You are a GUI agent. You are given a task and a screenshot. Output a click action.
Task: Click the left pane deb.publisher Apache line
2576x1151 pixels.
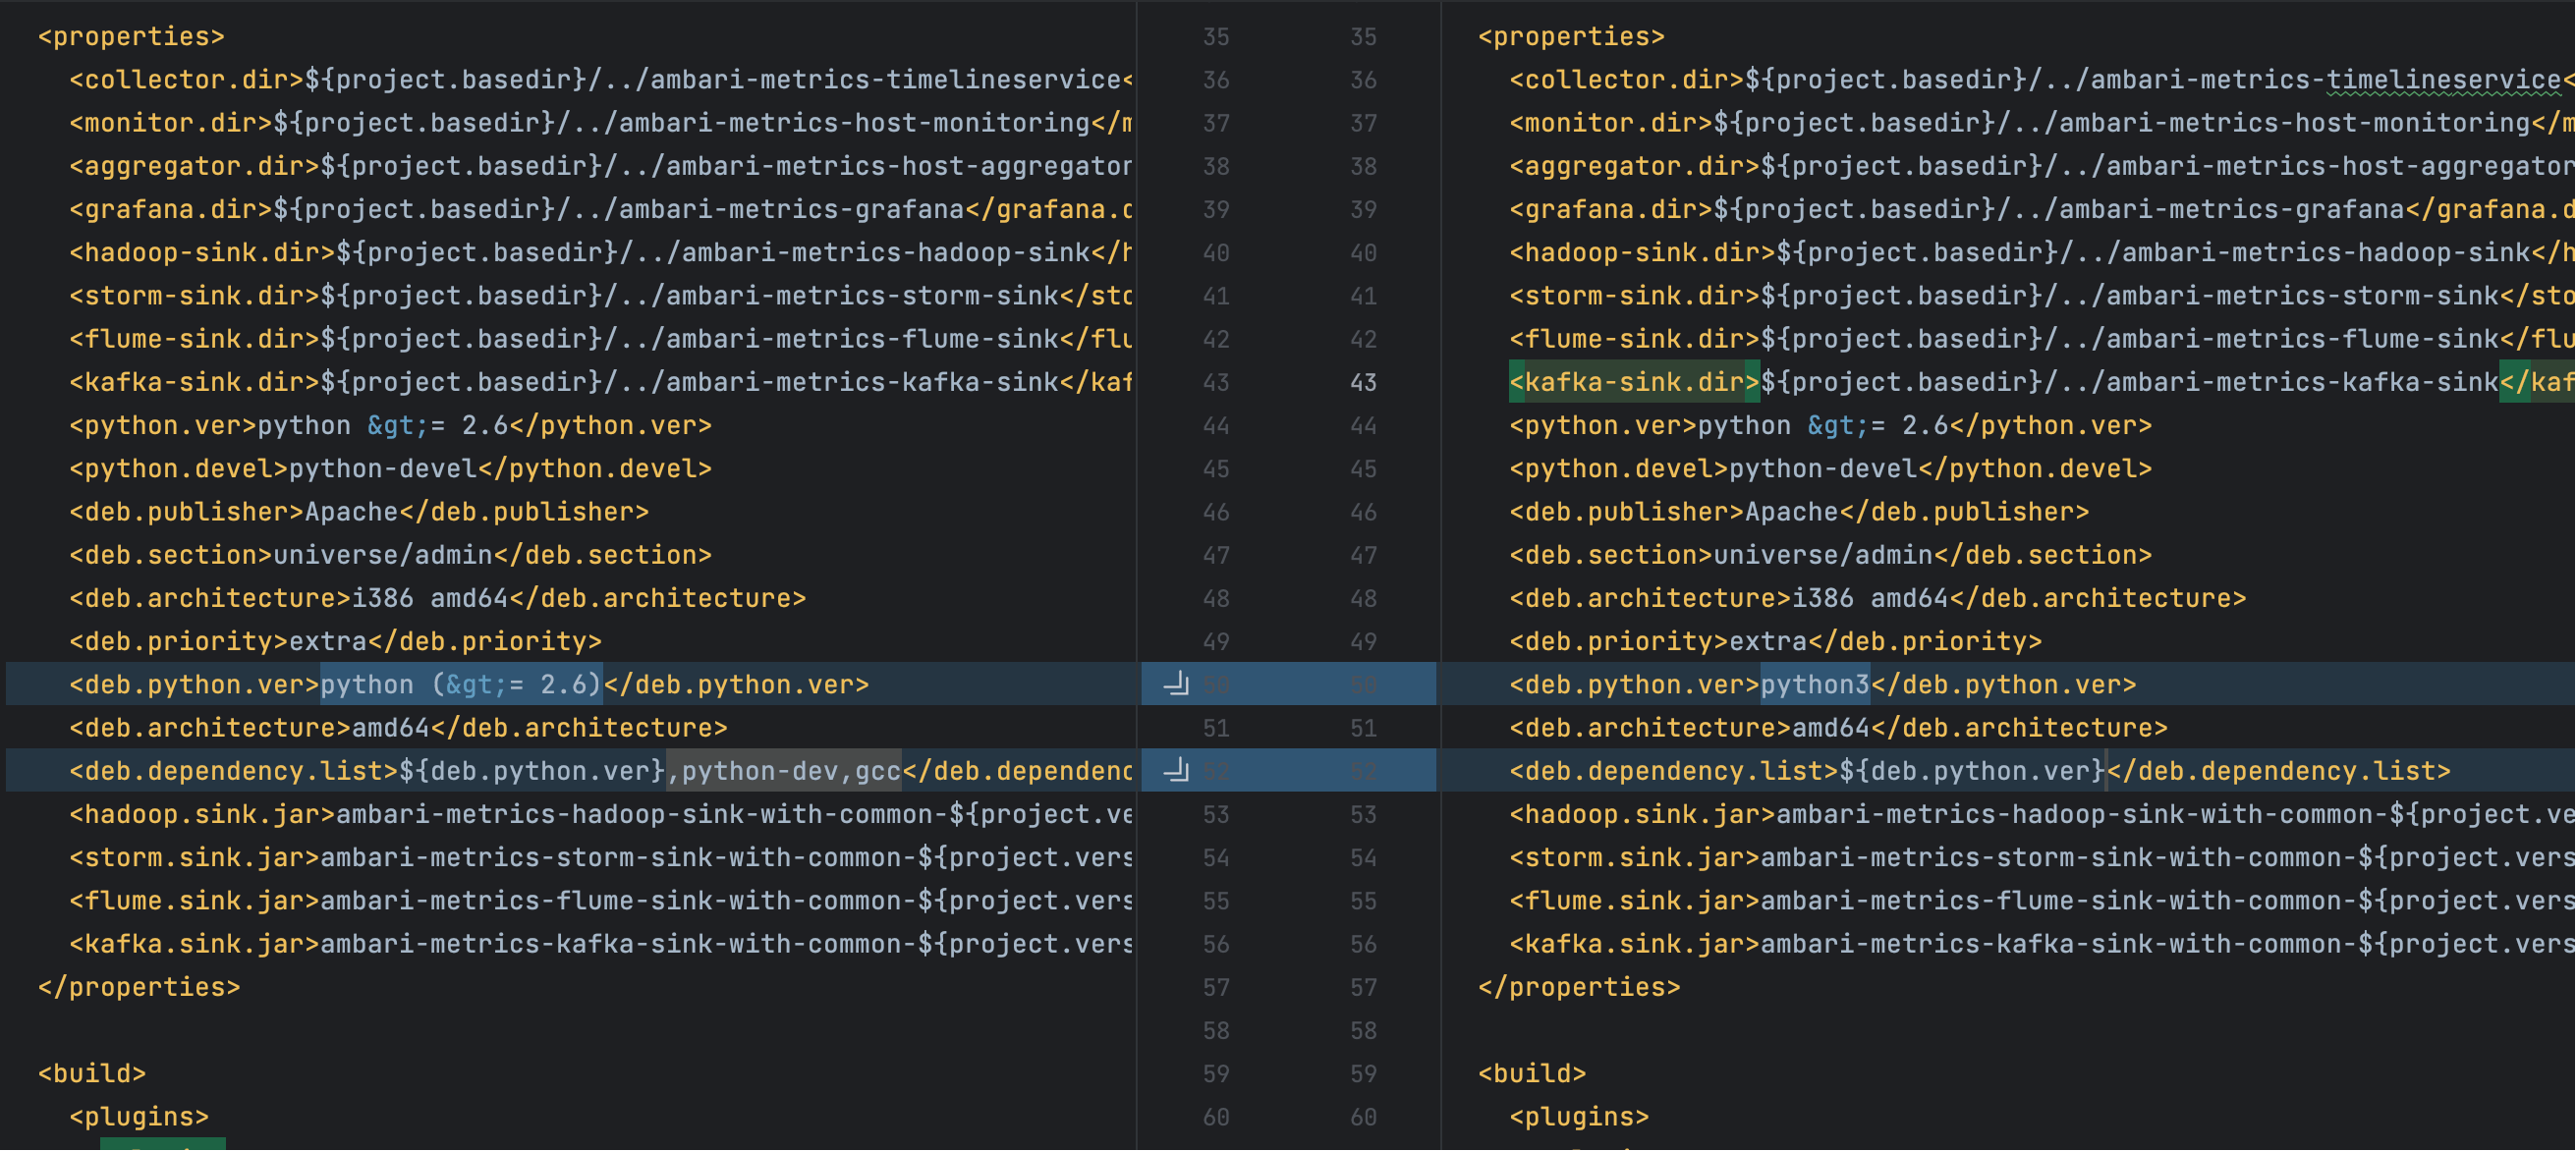click(359, 512)
